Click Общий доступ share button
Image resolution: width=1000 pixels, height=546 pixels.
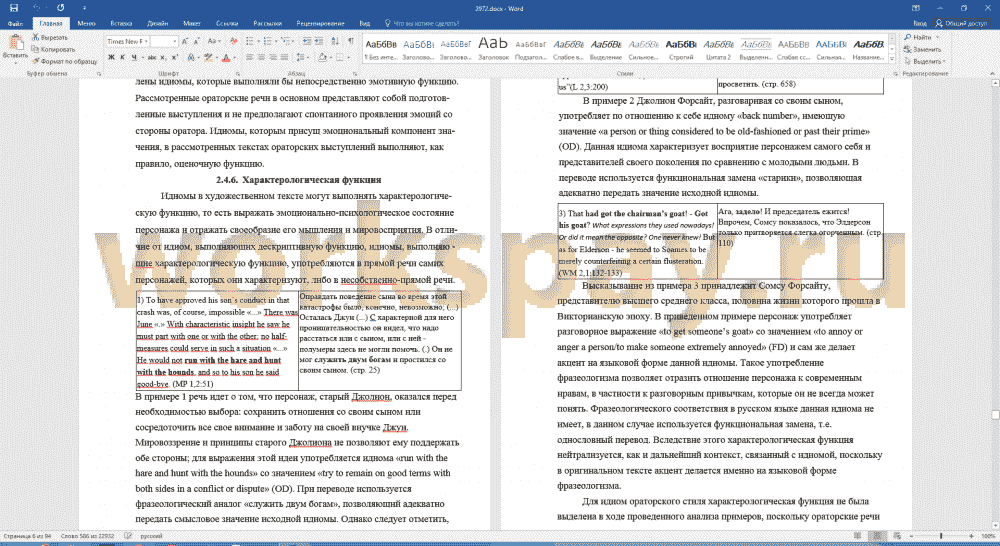point(961,24)
